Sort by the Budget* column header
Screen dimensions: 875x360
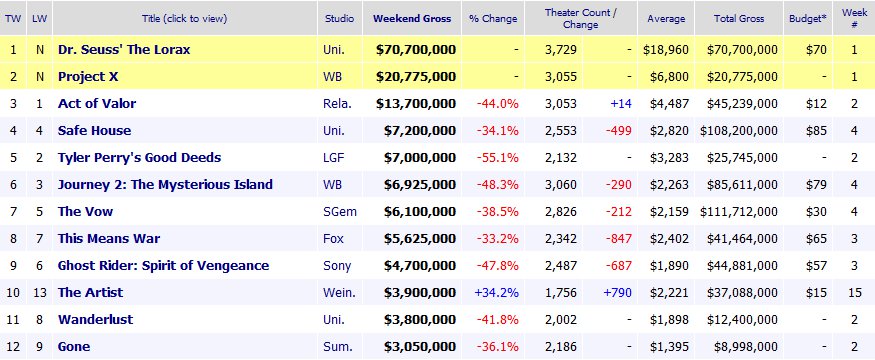click(x=807, y=18)
